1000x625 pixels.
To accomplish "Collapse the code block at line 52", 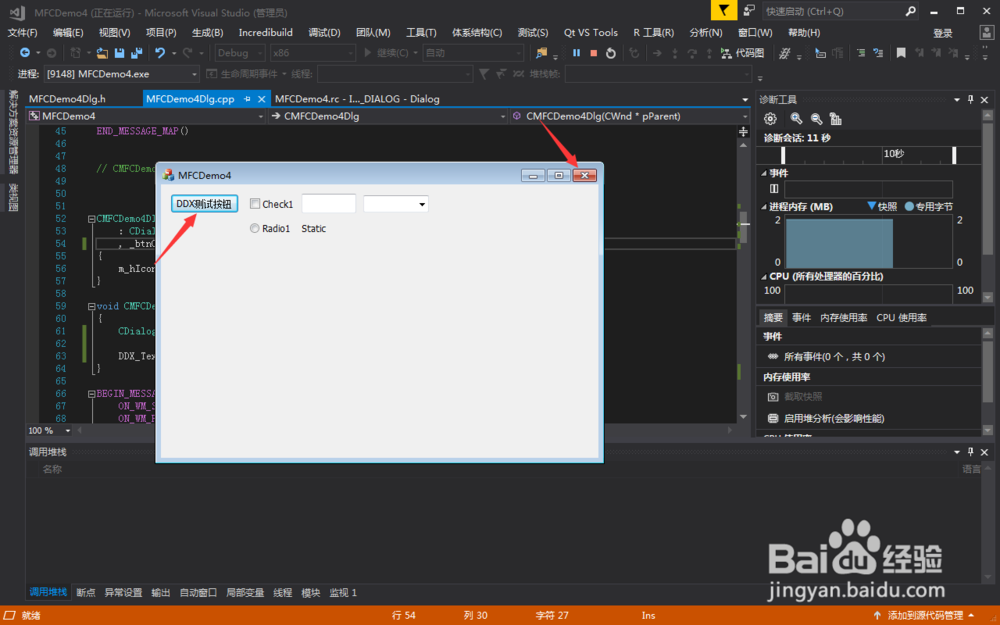I will [x=91, y=219].
